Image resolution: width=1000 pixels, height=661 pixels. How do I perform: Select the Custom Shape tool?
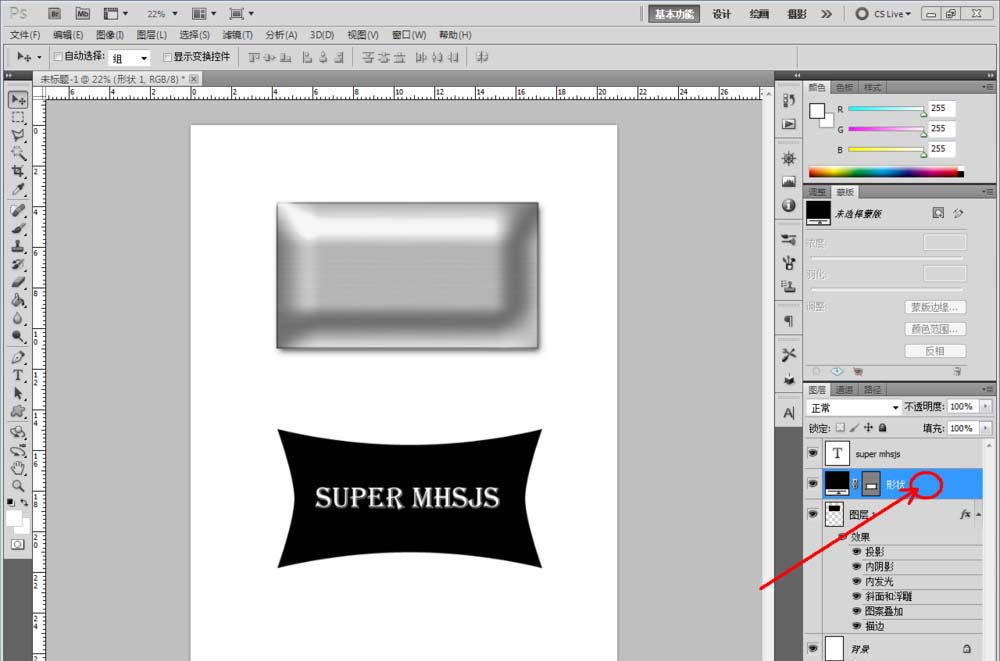pyautogui.click(x=18, y=411)
